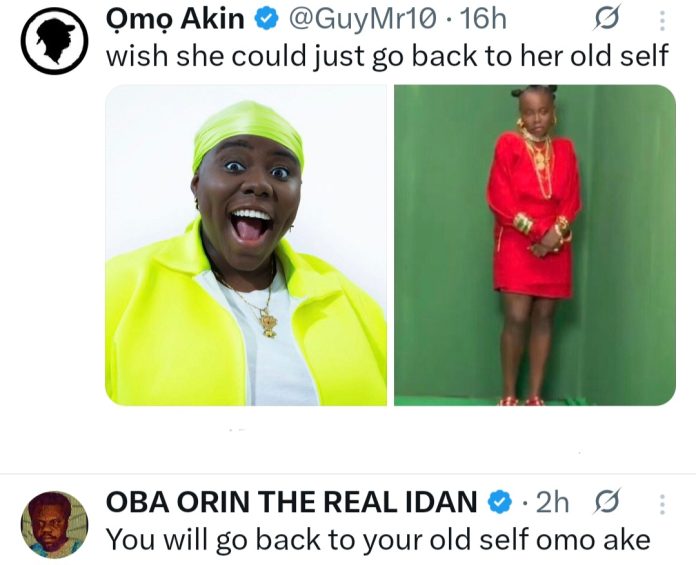Click the reply text "You will go back"
This screenshot has width=696, height=565.
(378, 540)
